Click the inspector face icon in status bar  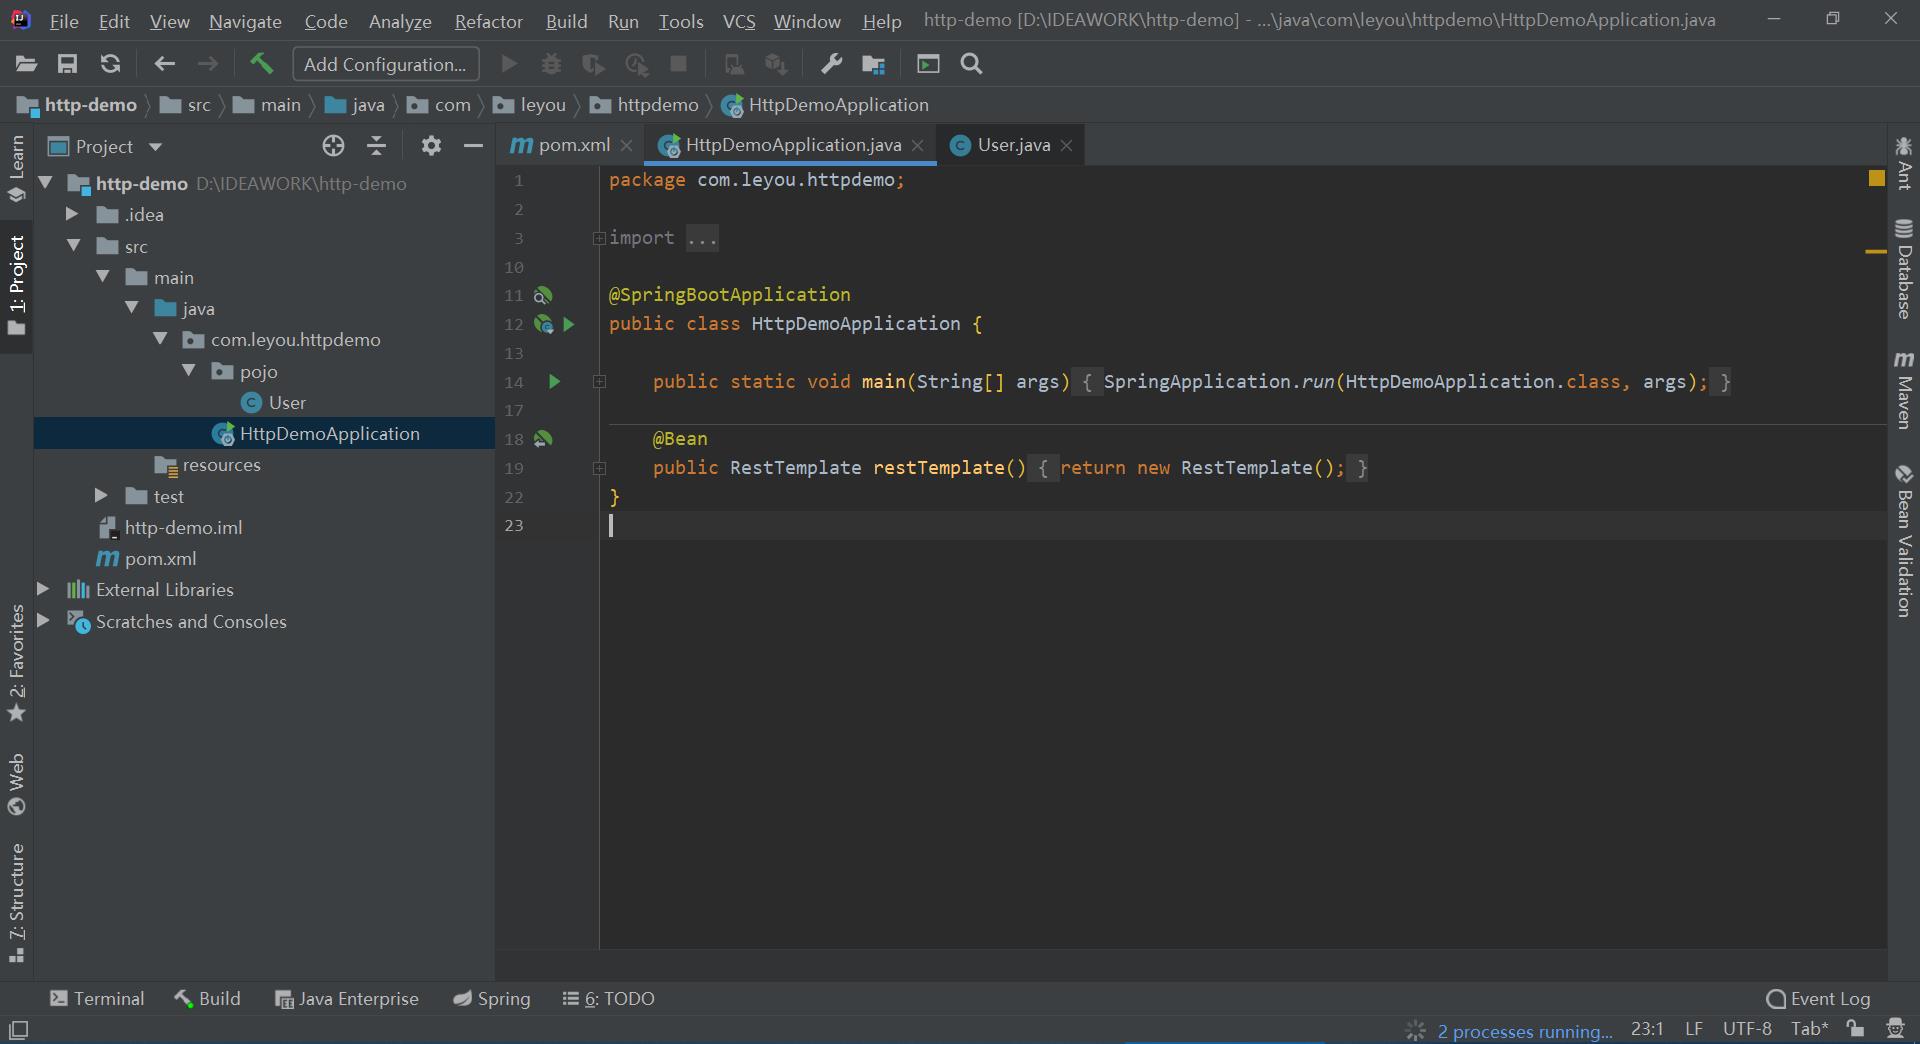(1894, 1029)
